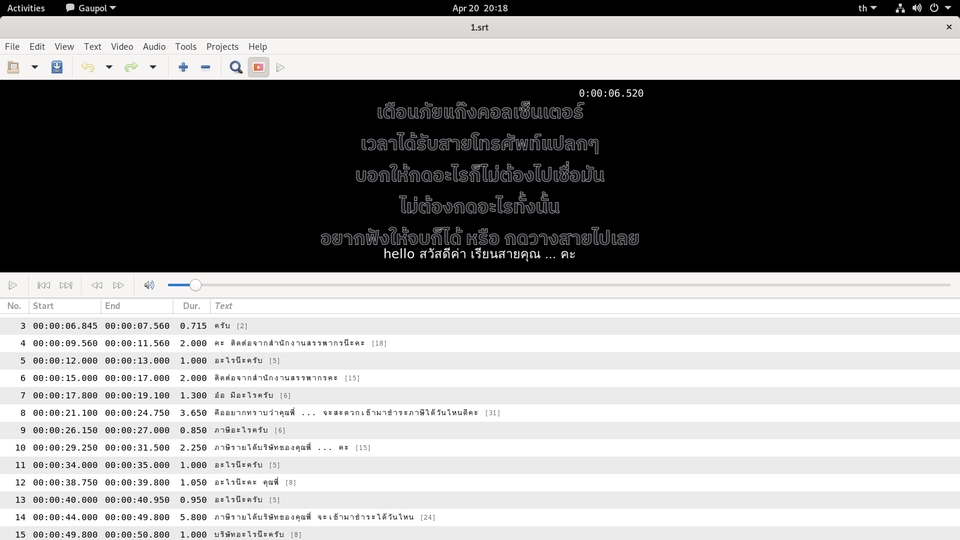Select start time 00:00:06.845 in row 3
Viewport: 960px width, 540px height.
point(65,326)
